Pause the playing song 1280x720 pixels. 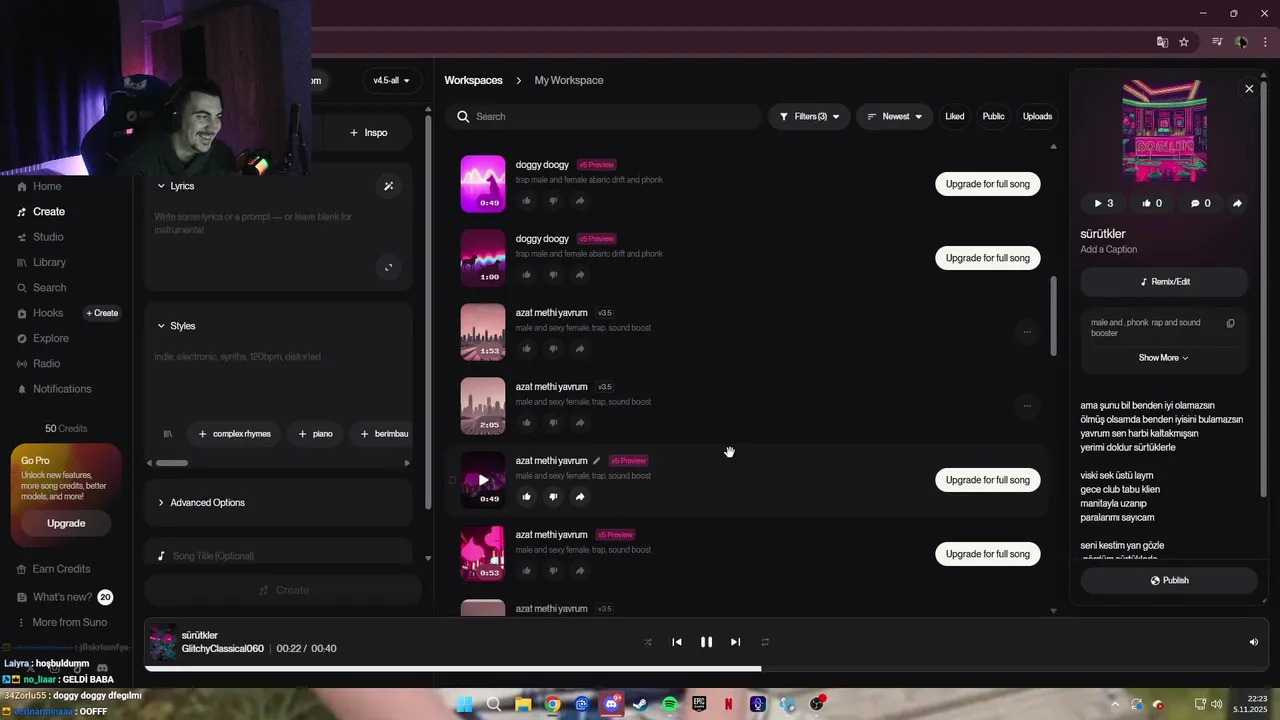(706, 642)
